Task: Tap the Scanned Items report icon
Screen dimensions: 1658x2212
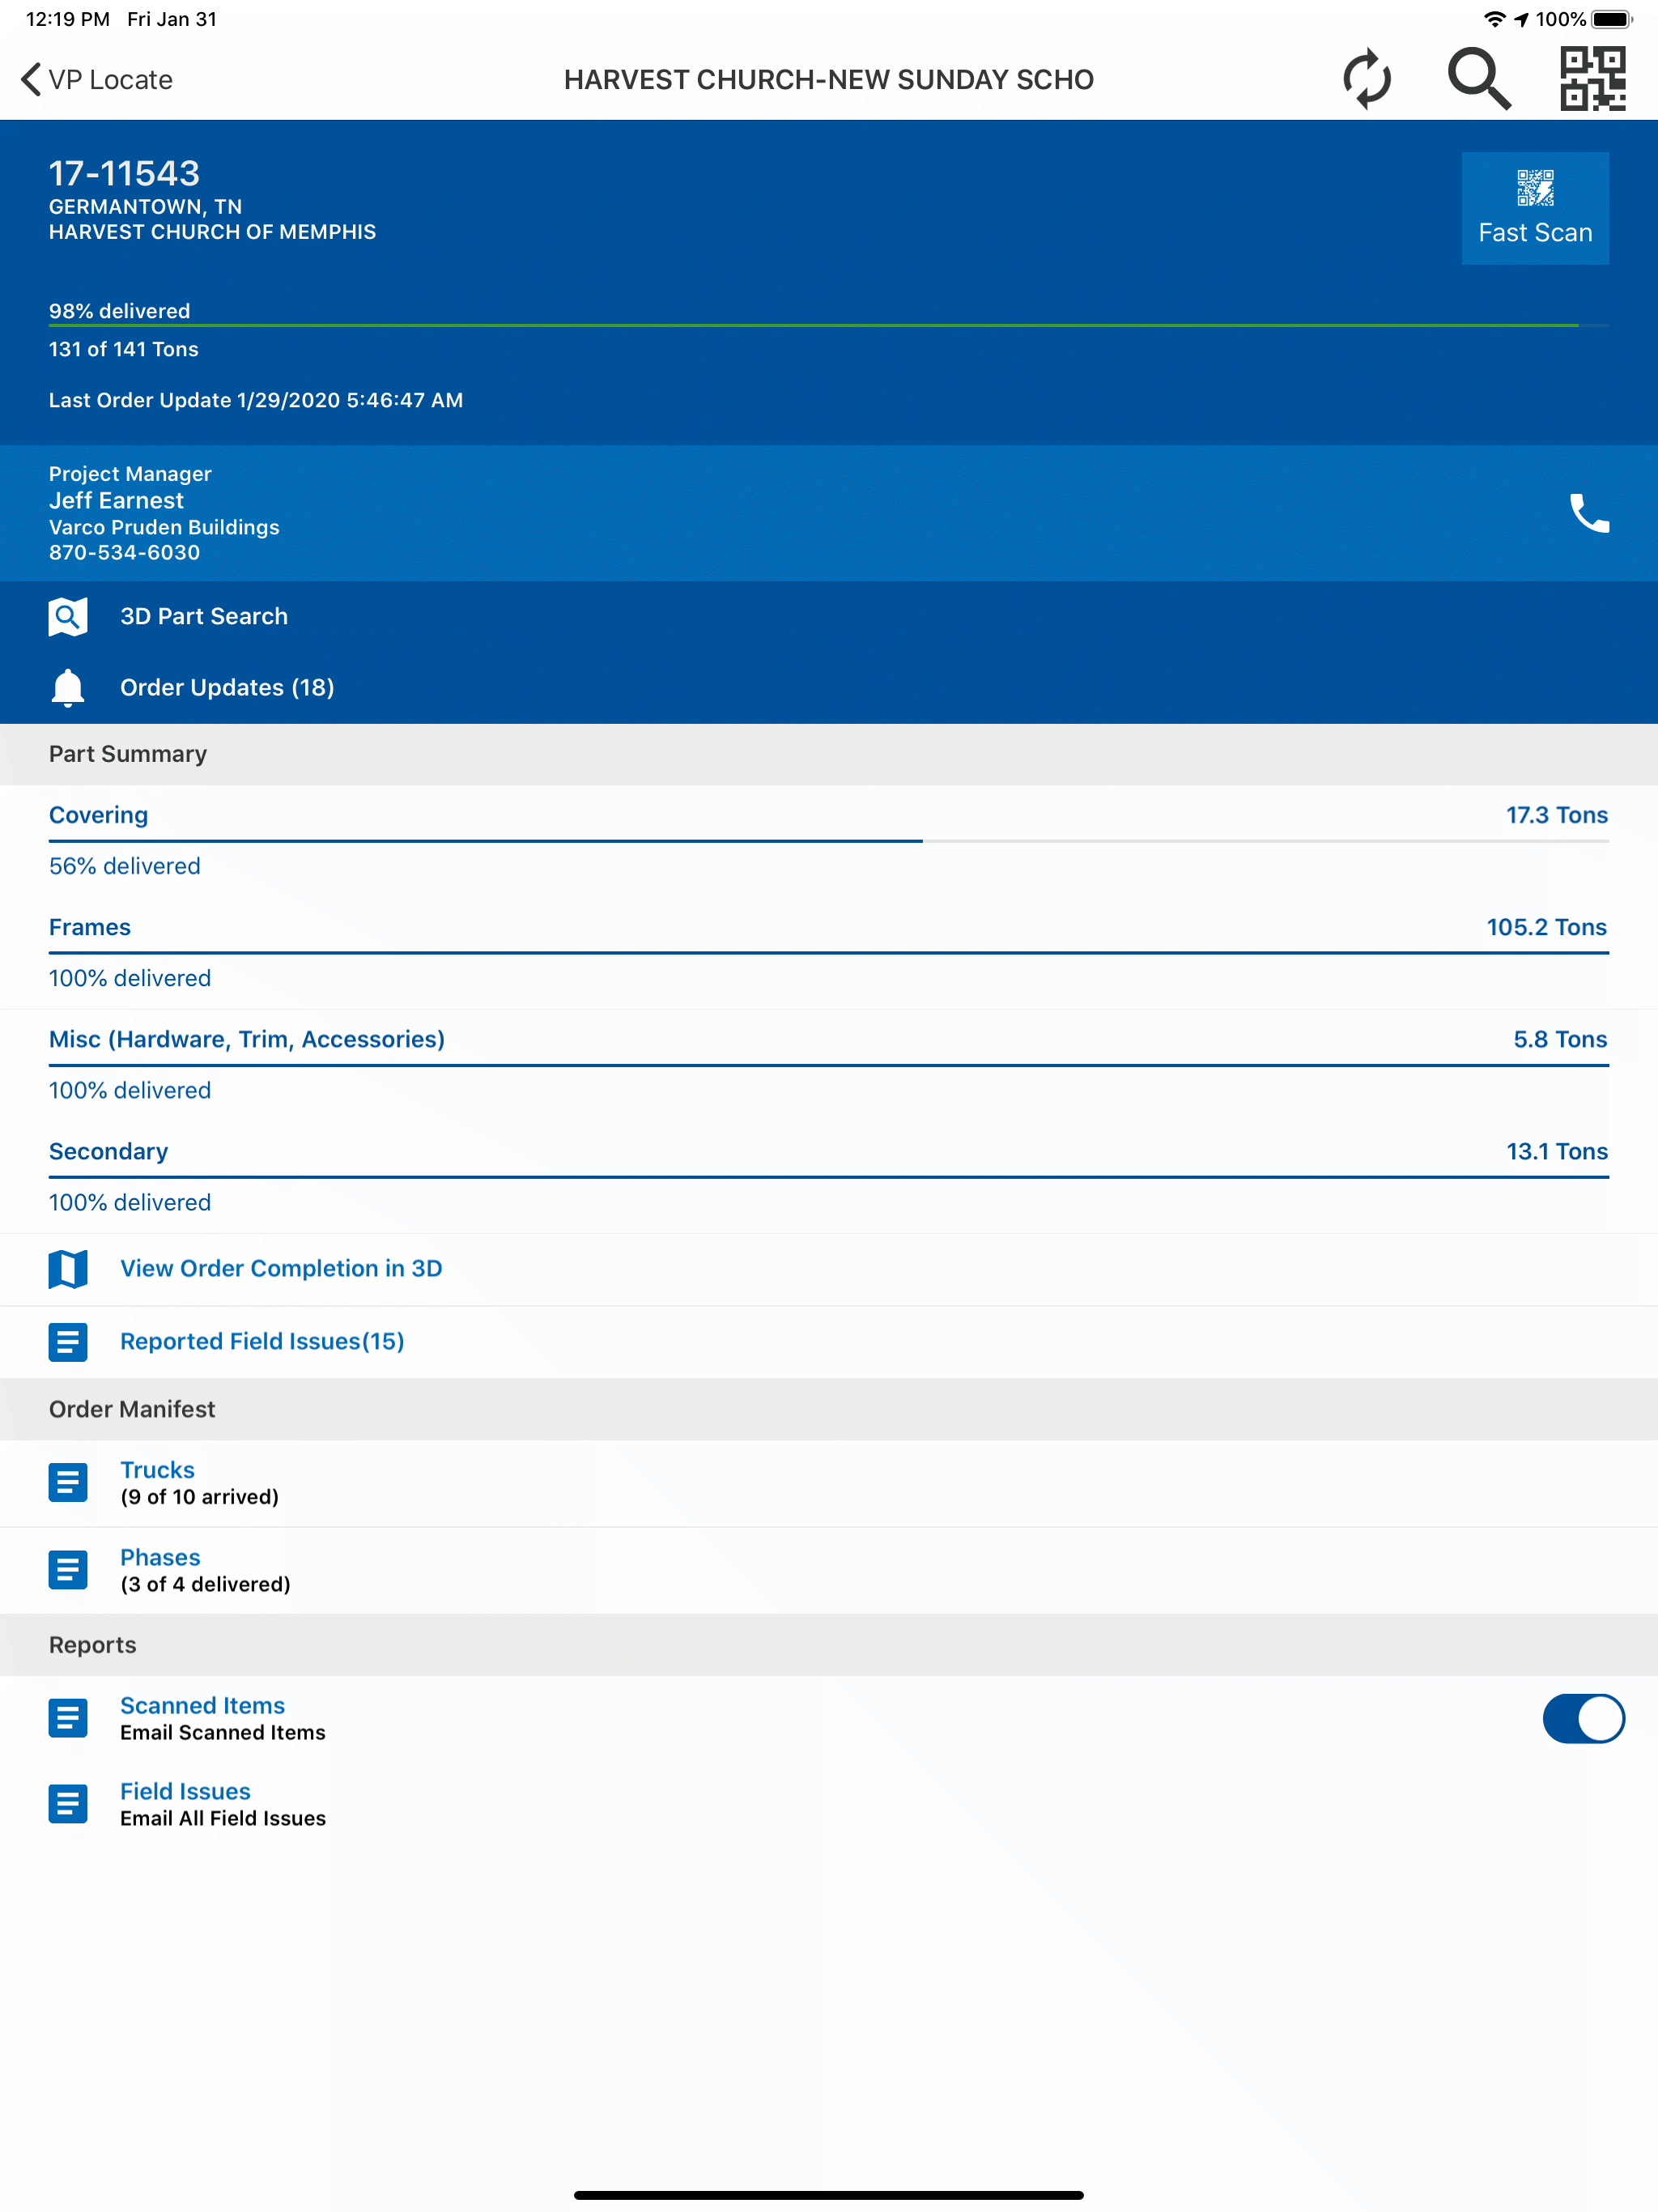Action: pos(68,1718)
